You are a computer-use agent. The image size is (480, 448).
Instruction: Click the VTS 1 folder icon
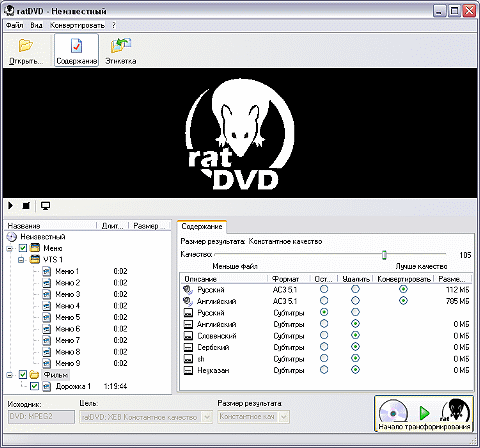click(35, 259)
